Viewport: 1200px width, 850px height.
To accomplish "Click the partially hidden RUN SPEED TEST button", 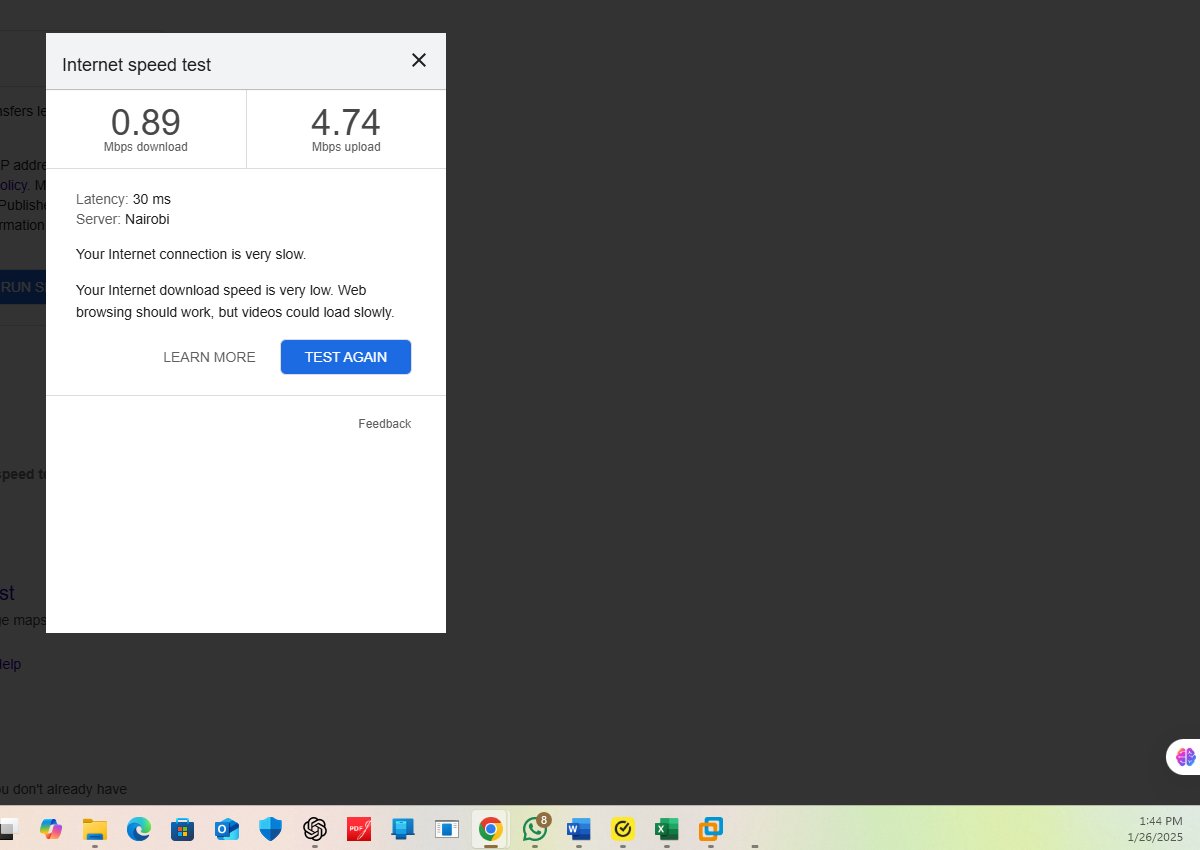I will tap(22, 287).
